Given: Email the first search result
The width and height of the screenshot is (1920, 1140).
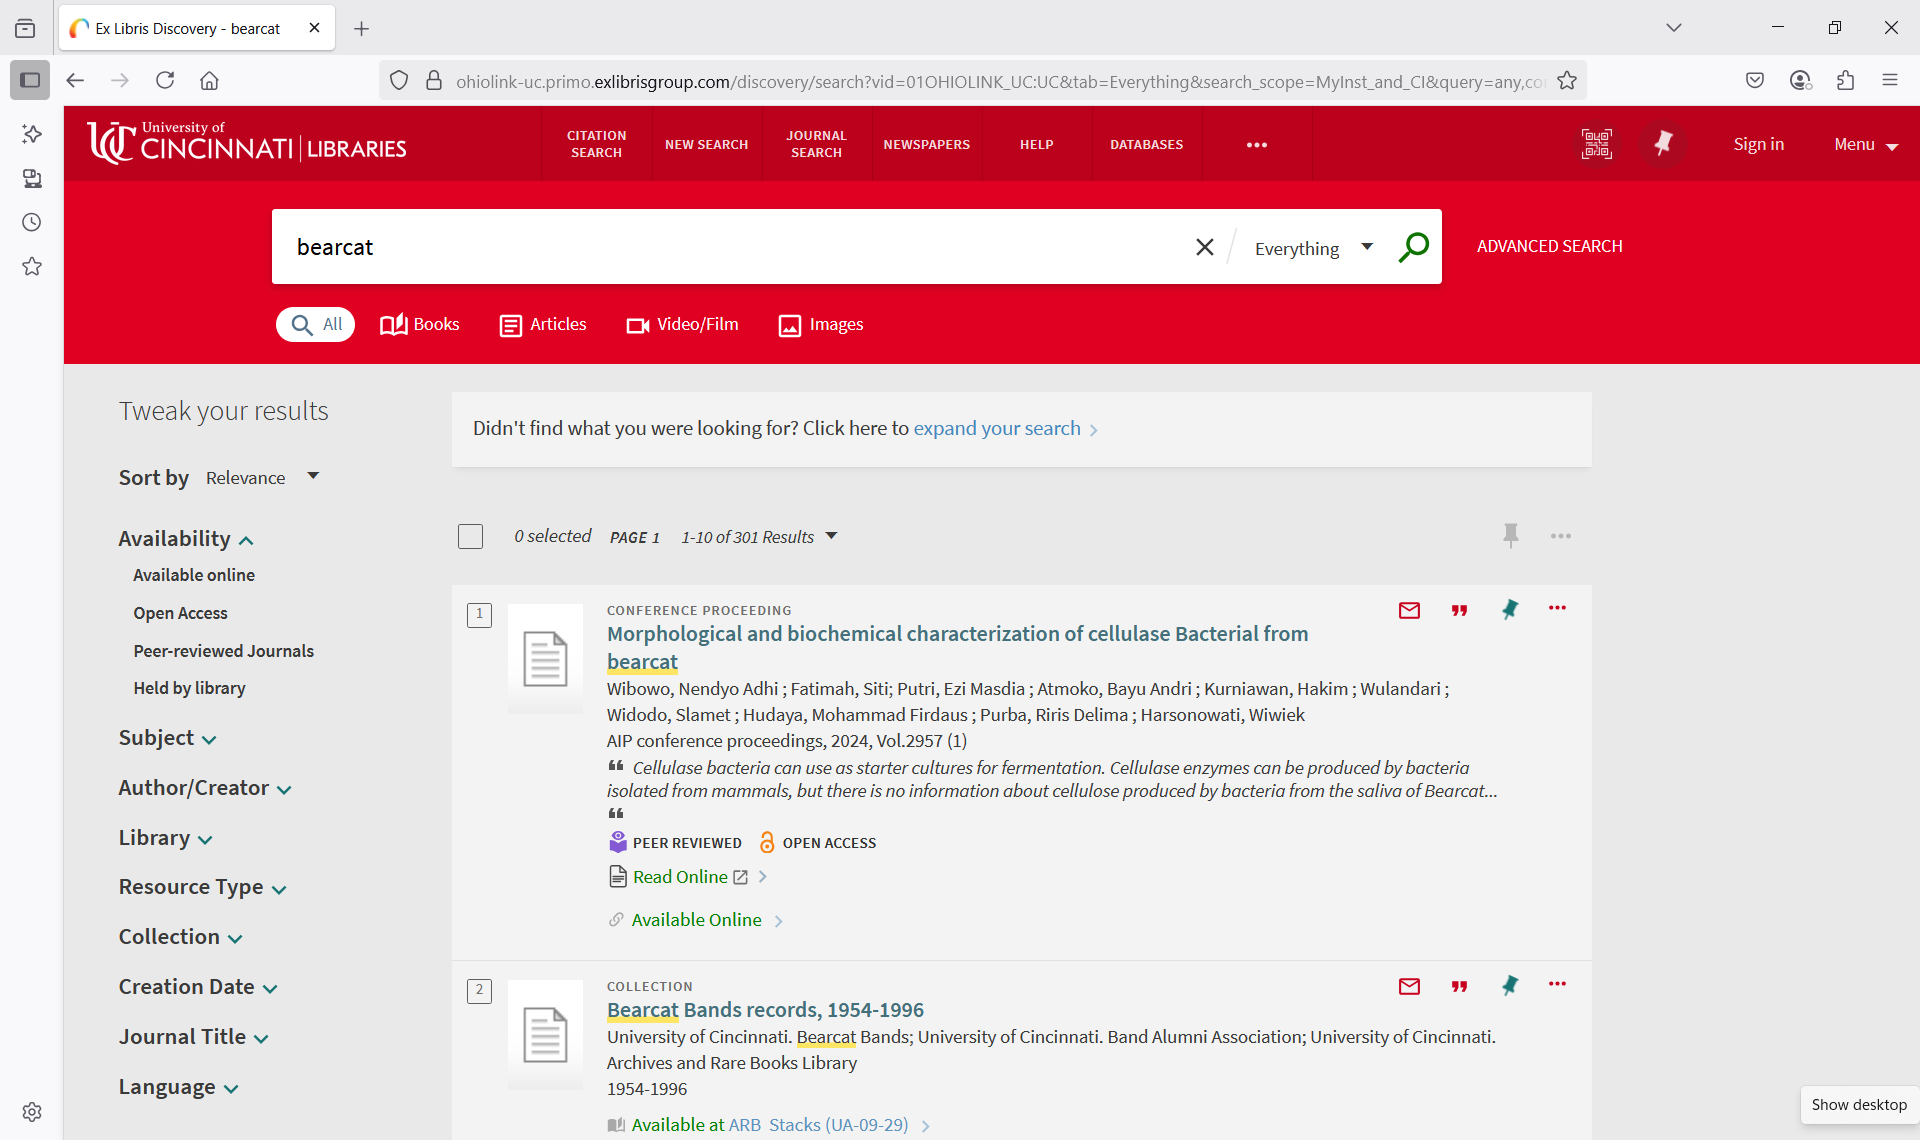Looking at the screenshot, I should [x=1409, y=610].
